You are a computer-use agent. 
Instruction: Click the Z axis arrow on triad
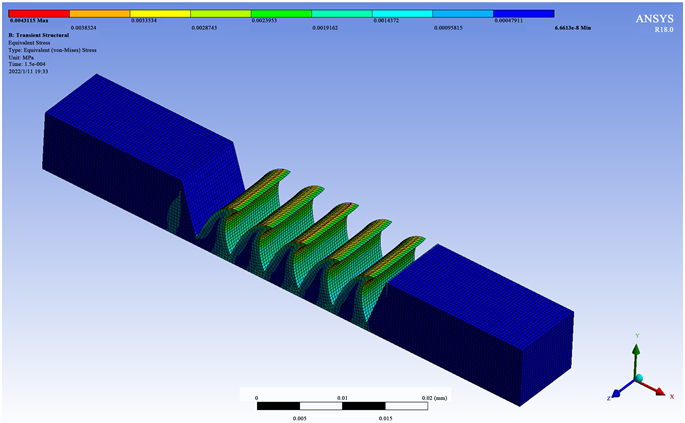pos(616,393)
